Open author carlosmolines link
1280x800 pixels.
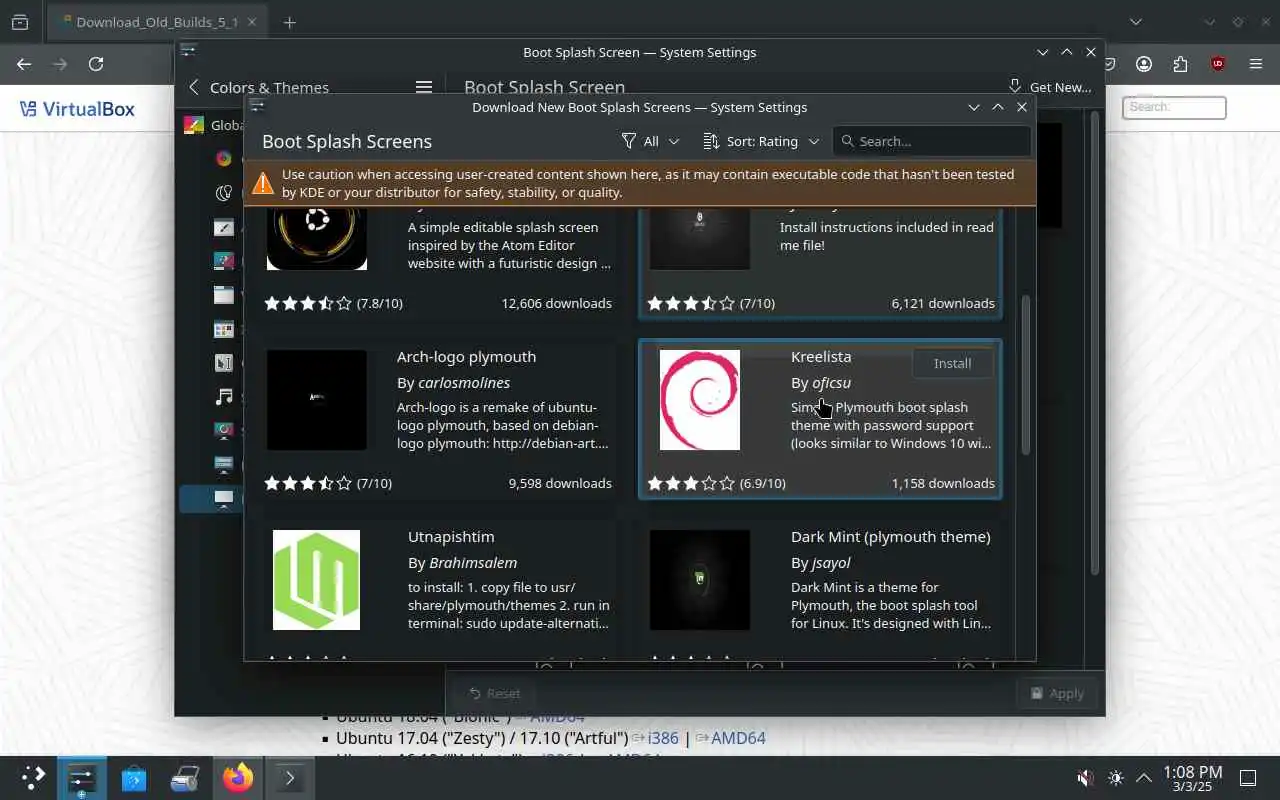click(x=464, y=383)
